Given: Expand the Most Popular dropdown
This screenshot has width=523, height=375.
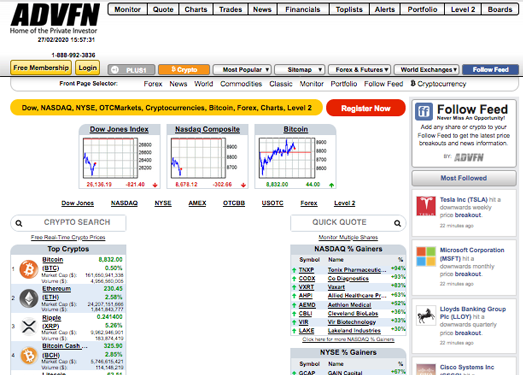Looking at the screenshot, I should [242, 70].
